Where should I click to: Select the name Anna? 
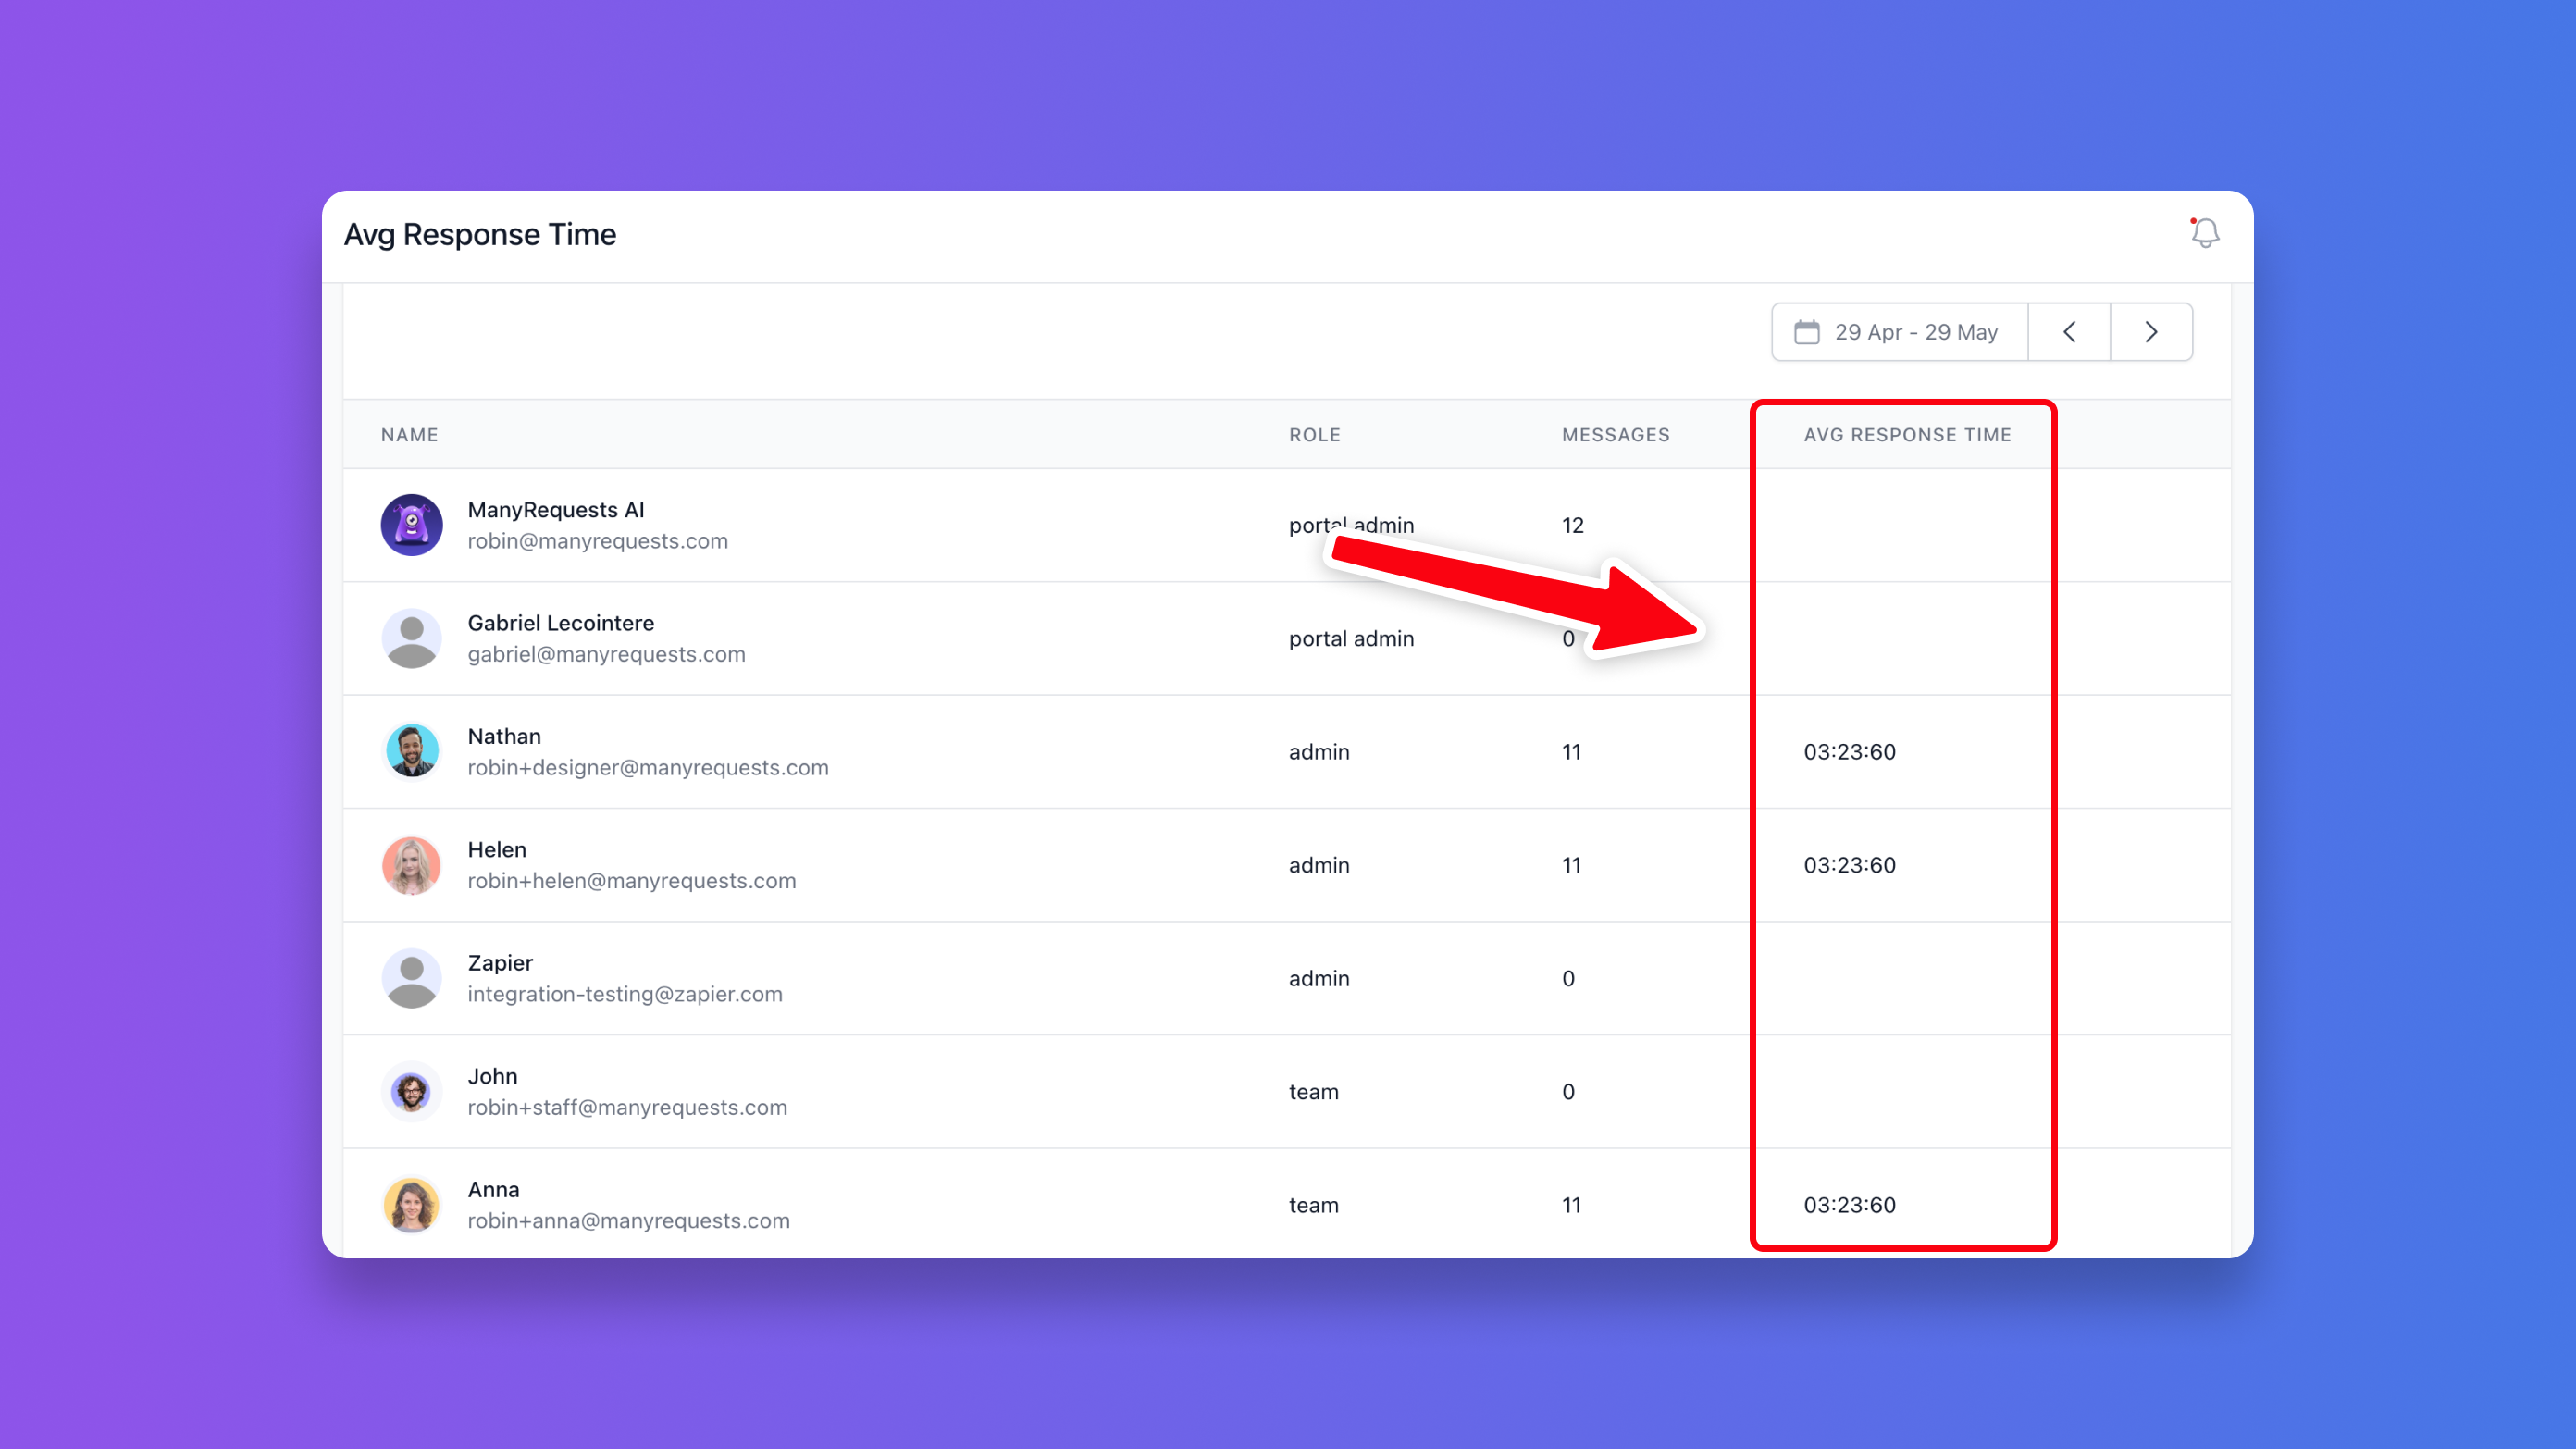click(494, 1189)
